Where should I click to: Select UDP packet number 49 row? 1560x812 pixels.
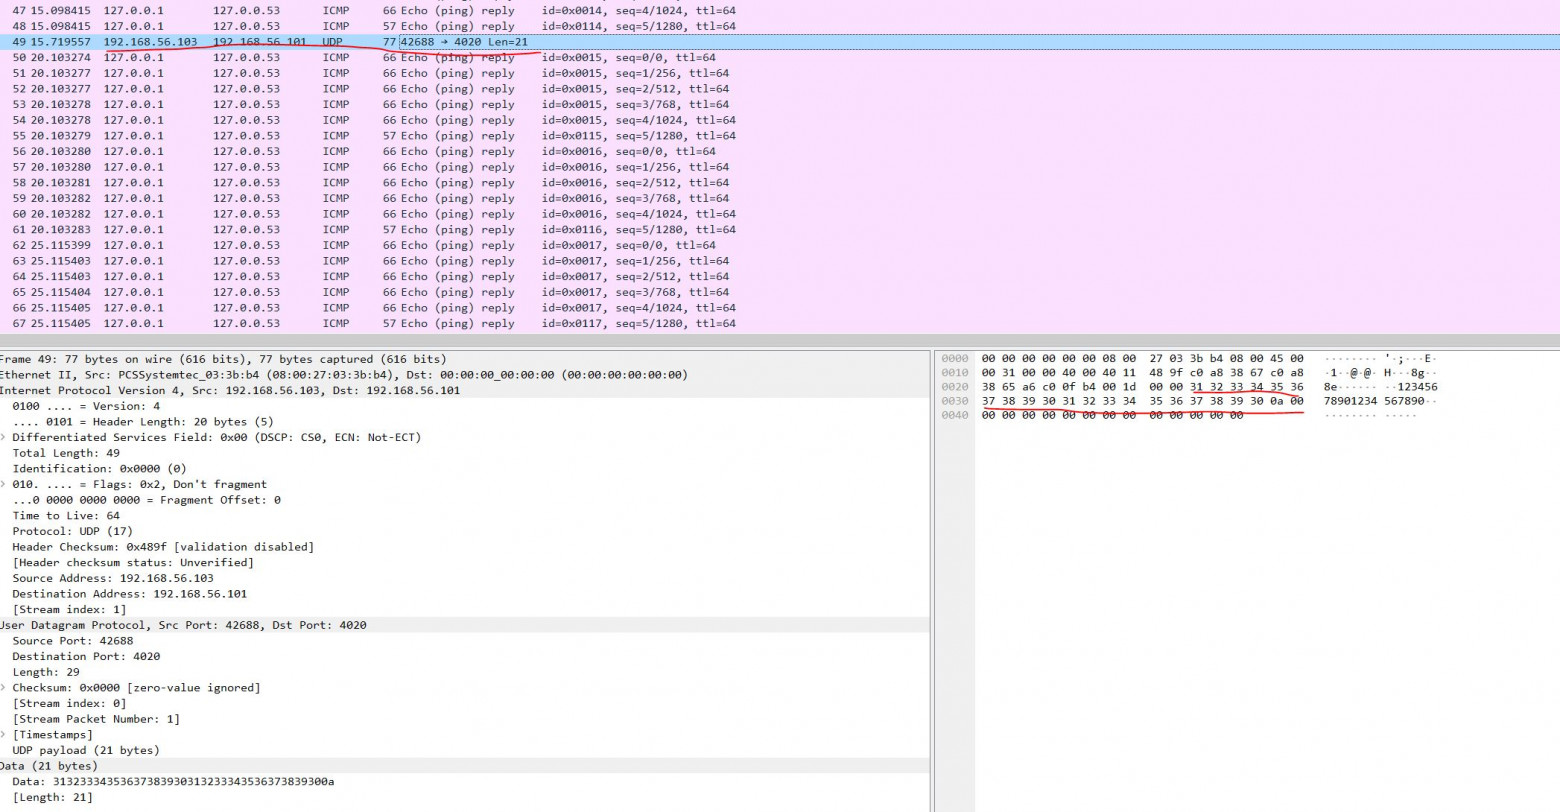click(x=780, y=42)
